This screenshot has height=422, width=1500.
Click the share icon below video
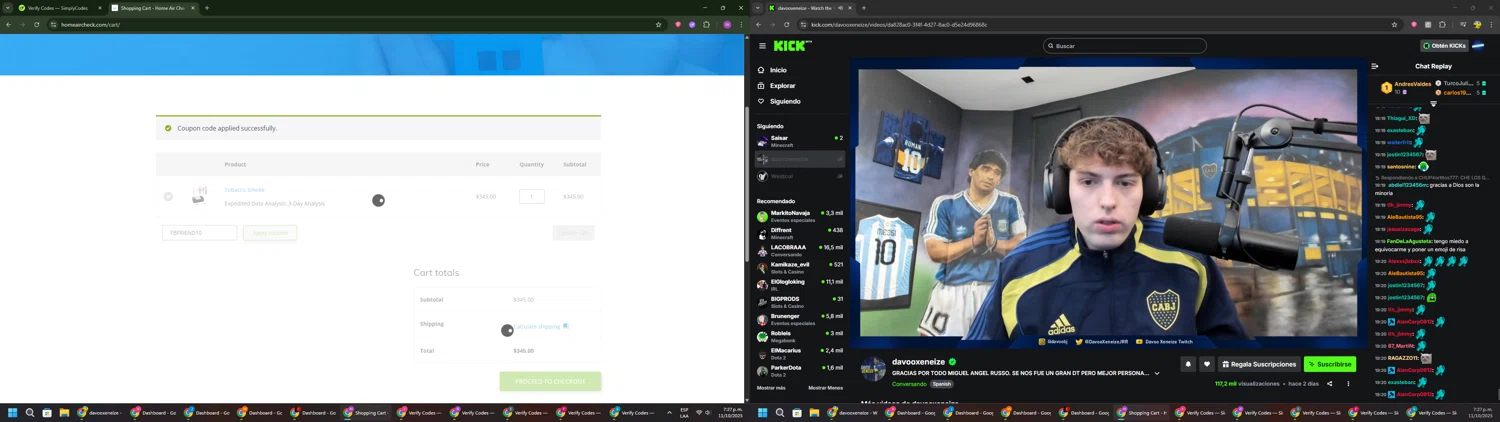tap(1329, 384)
